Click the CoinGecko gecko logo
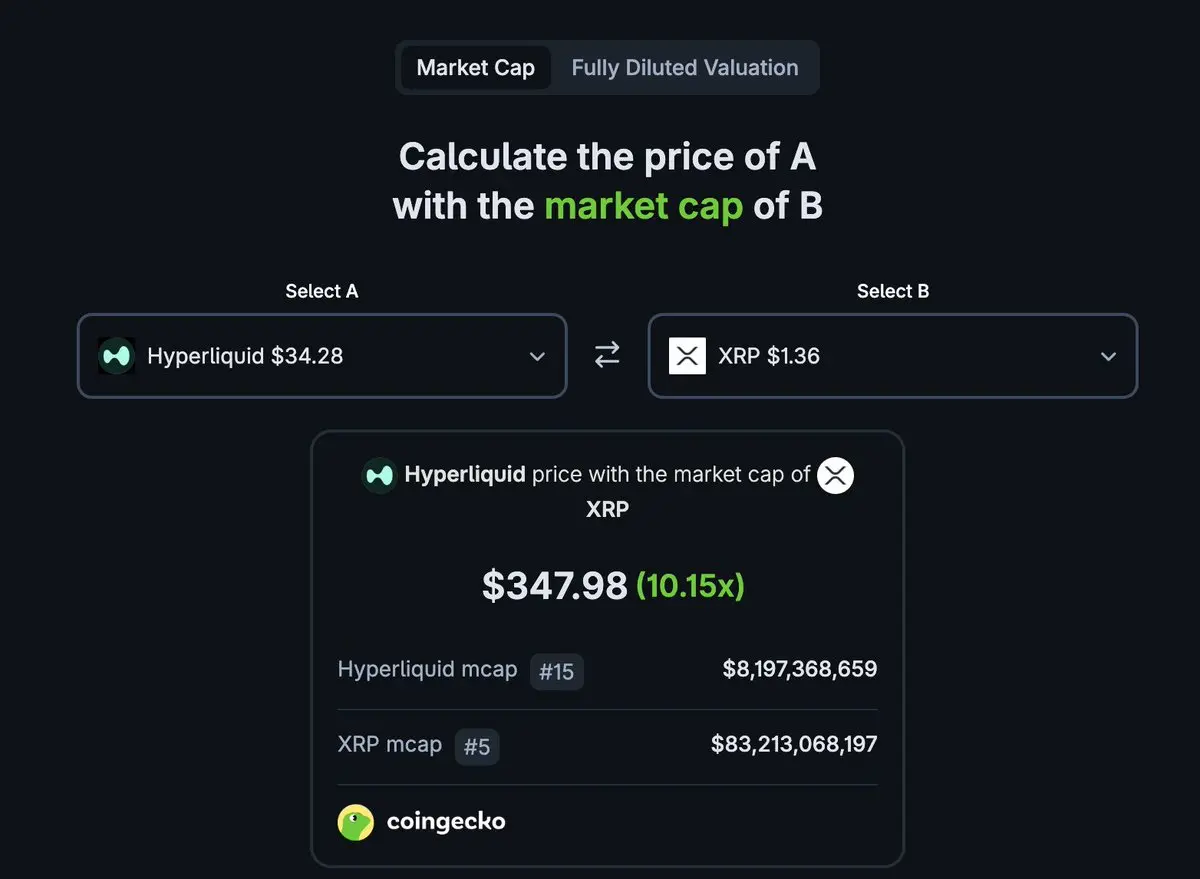1200x879 pixels. [x=356, y=822]
